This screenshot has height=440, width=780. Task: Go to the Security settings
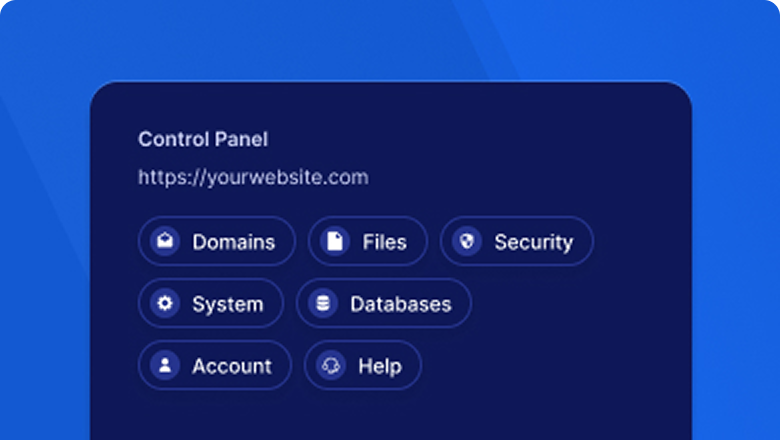533,242
